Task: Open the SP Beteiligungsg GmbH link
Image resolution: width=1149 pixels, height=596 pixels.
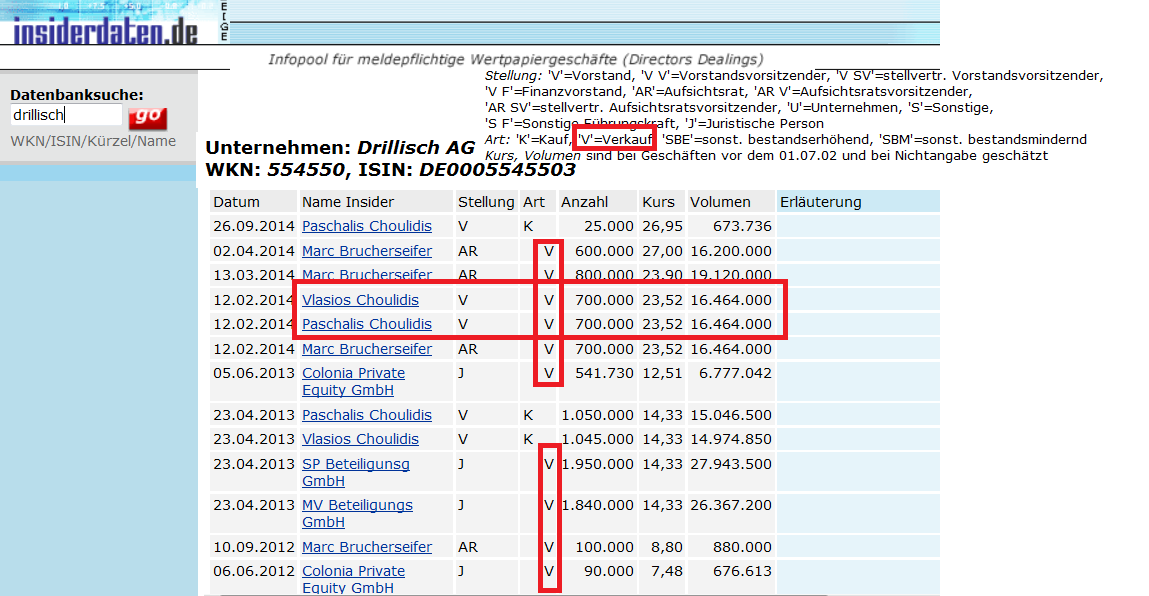Action: click(x=355, y=473)
